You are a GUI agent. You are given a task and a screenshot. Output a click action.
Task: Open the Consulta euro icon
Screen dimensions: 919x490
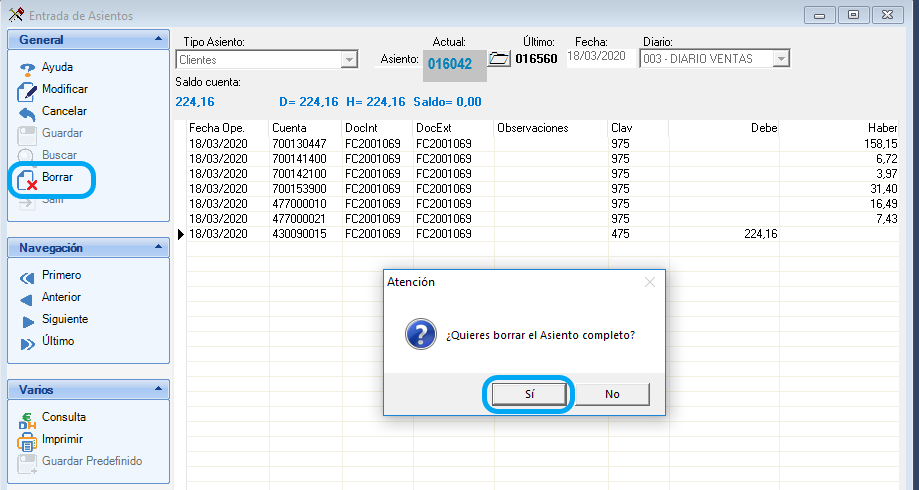coord(27,419)
